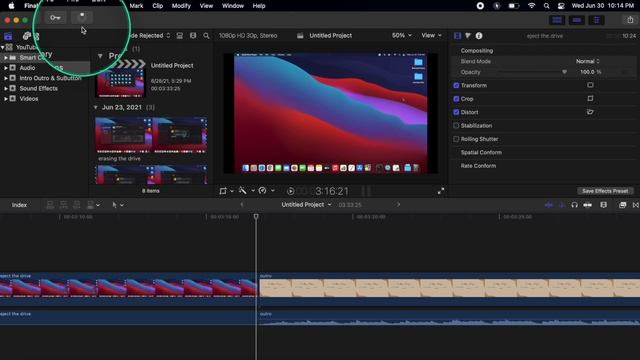The image size is (640, 360).
Task: Open the Libraries sidebar icon
Action: click(8, 36)
